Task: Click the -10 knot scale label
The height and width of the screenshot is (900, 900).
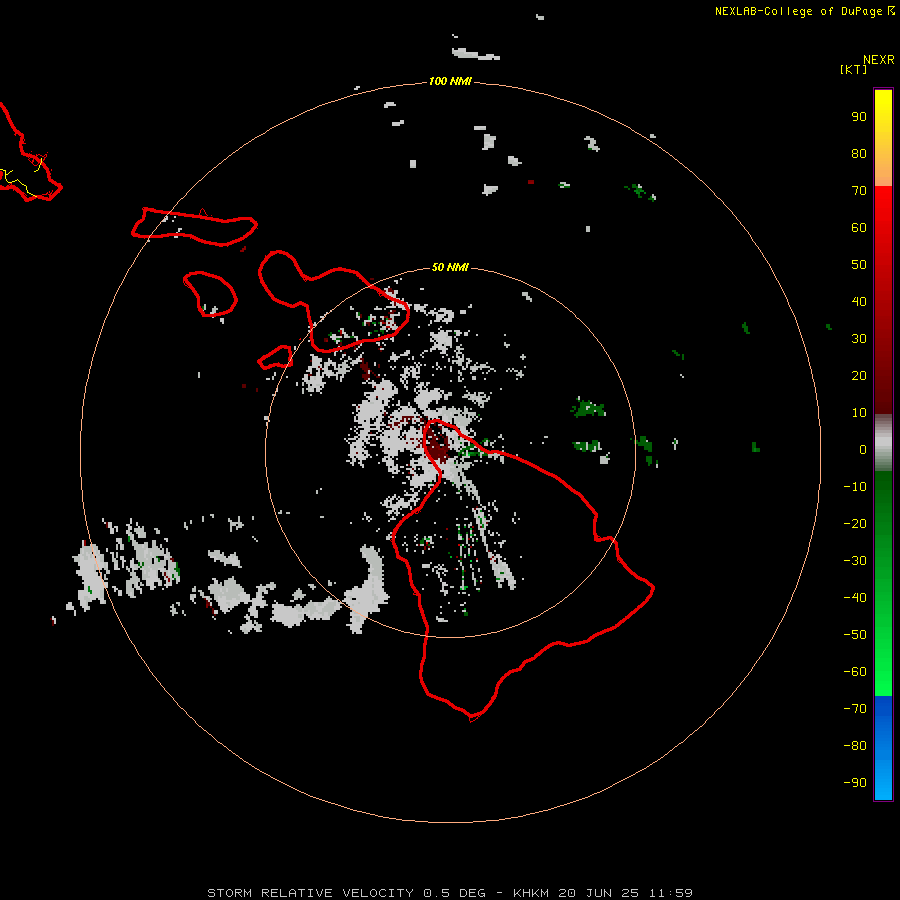Action: coord(855,487)
